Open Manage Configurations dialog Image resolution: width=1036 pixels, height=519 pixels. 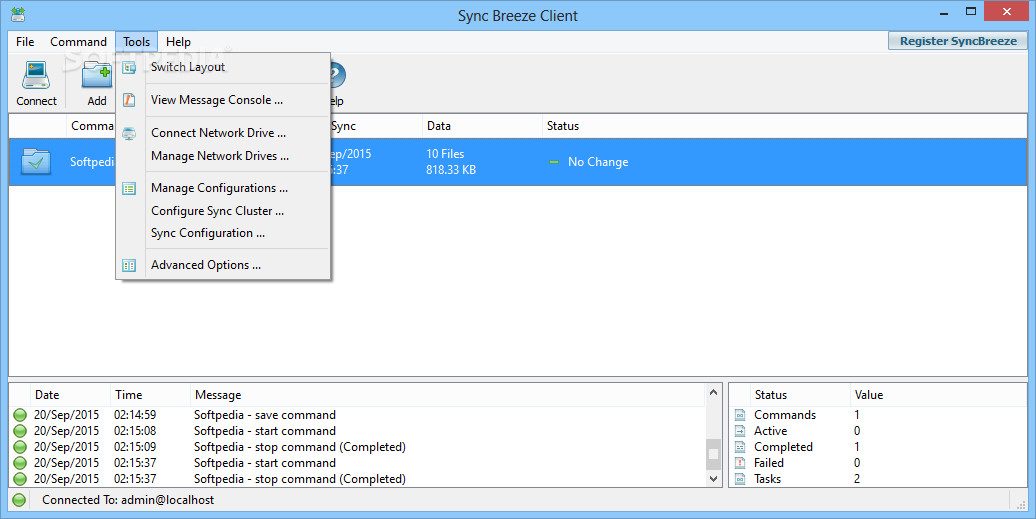click(223, 188)
